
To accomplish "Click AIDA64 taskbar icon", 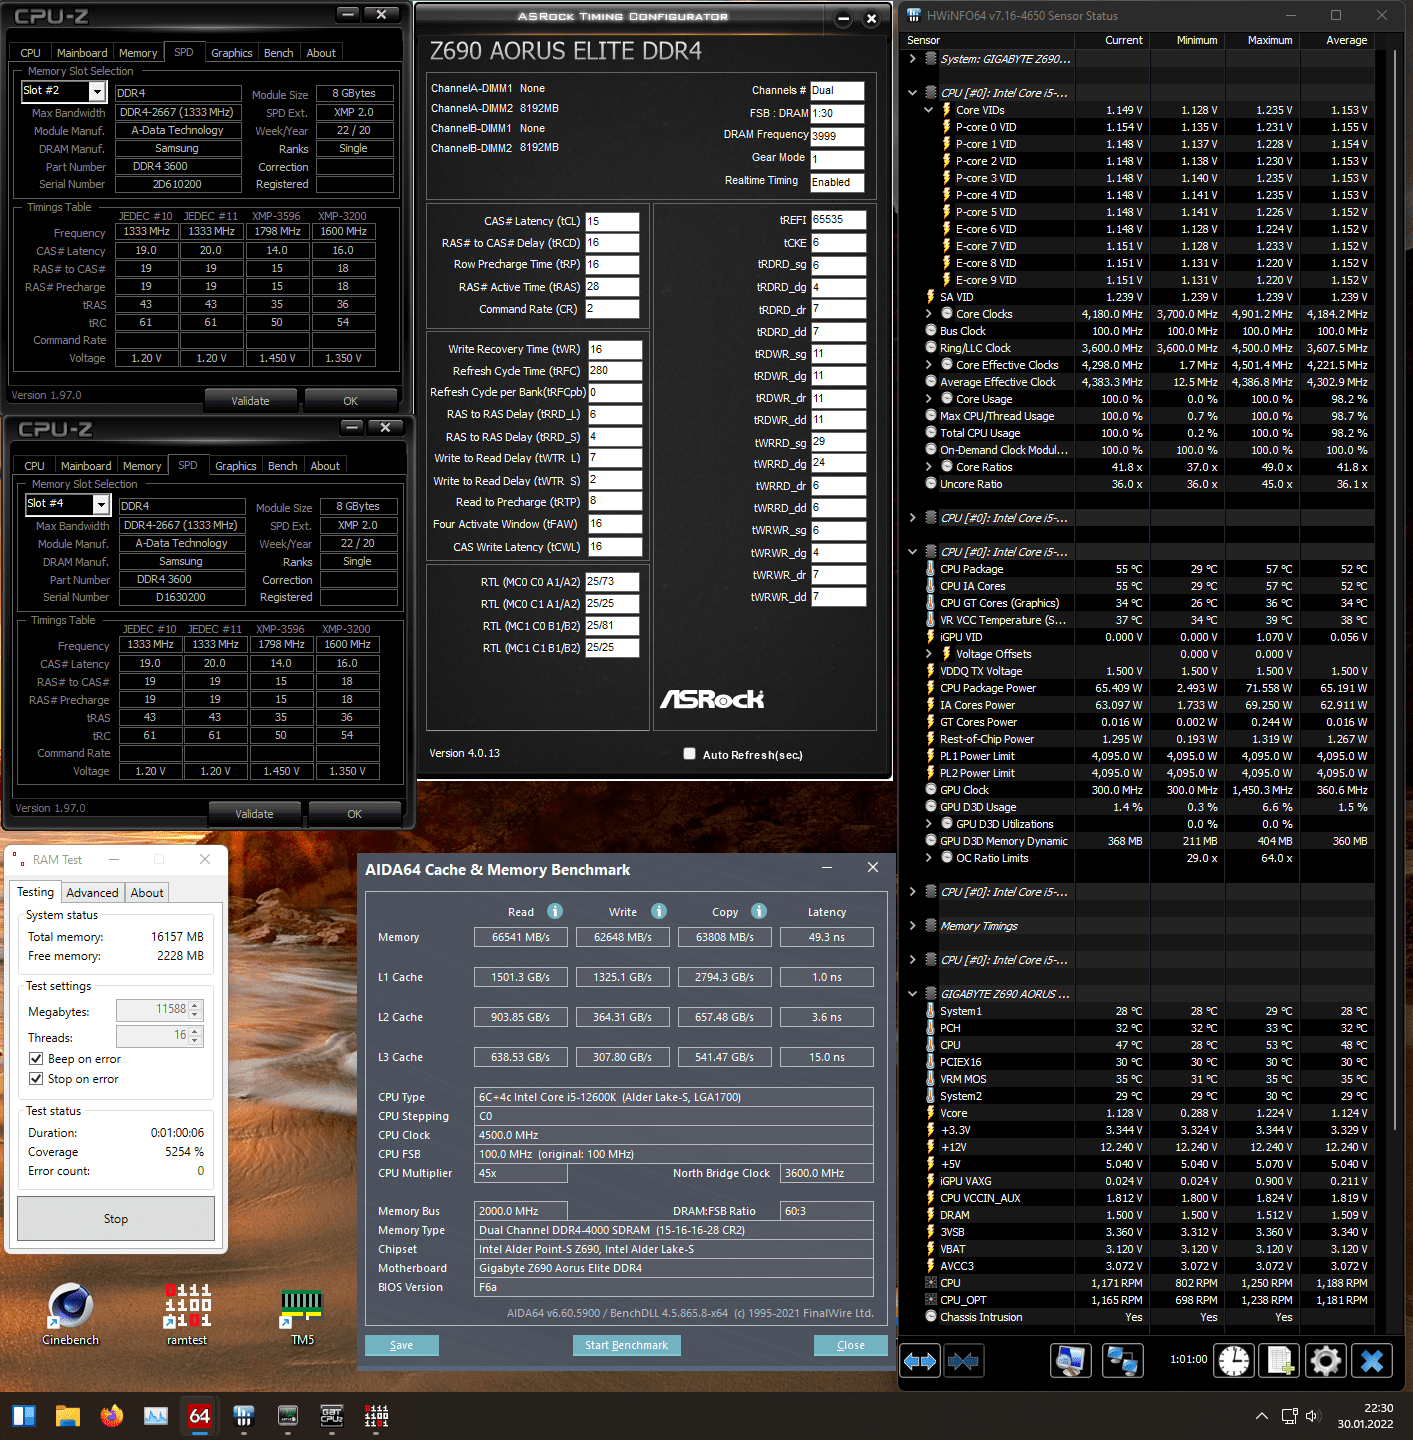I will [x=199, y=1416].
